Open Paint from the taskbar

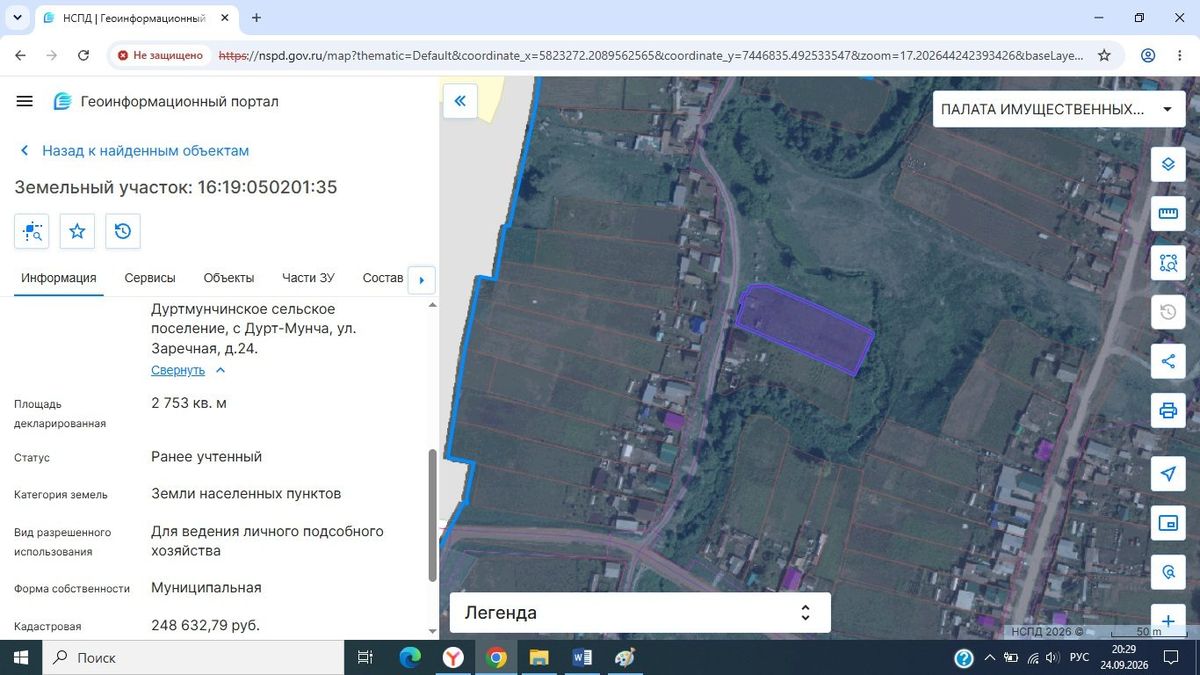[625, 657]
